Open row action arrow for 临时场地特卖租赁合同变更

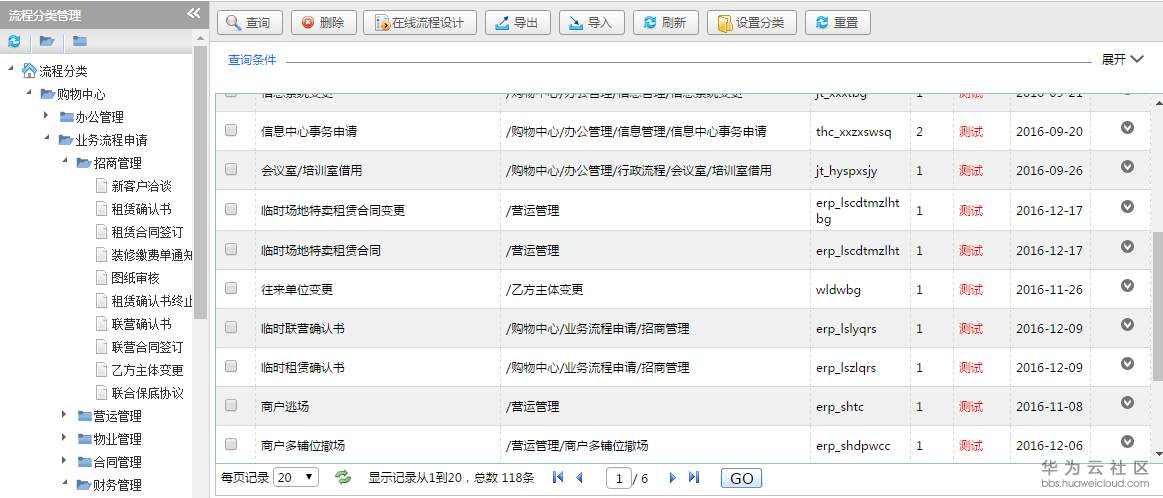pyautogui.click(x=1127, y=206)
